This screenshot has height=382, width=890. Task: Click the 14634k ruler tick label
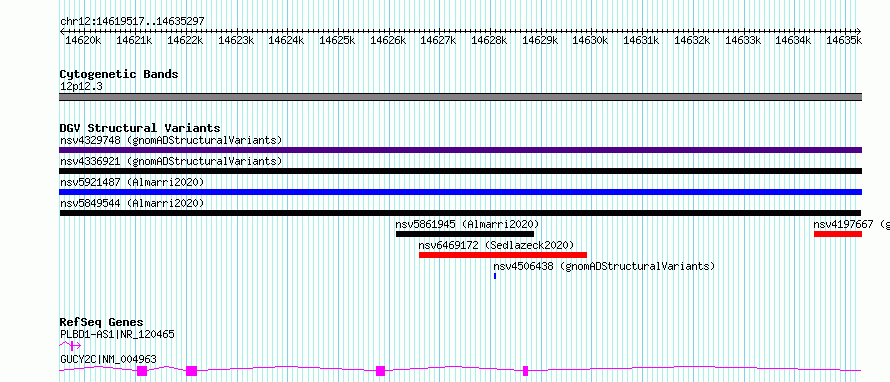(x=794, y=40)
